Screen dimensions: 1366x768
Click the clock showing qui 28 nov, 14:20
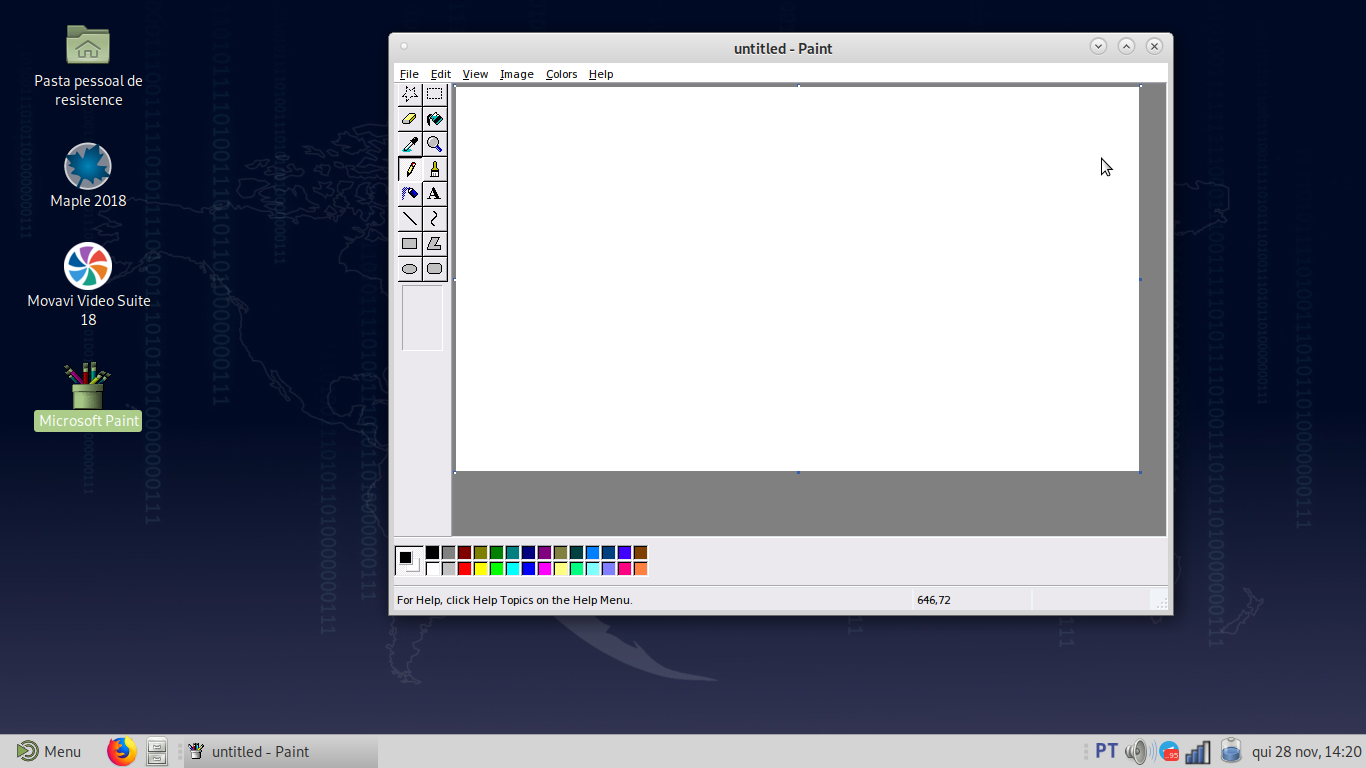point(1307,751)
